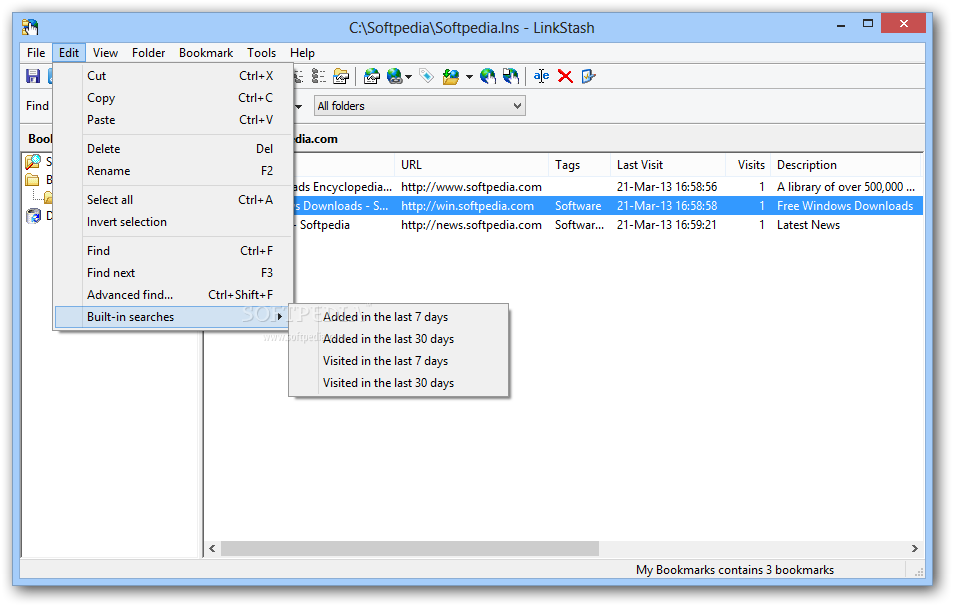Image resolution: width=953 pixels, height=606 pixels.
Task: Open the All folders combo box
Action: pyautogui.click(x=419, y=106)
